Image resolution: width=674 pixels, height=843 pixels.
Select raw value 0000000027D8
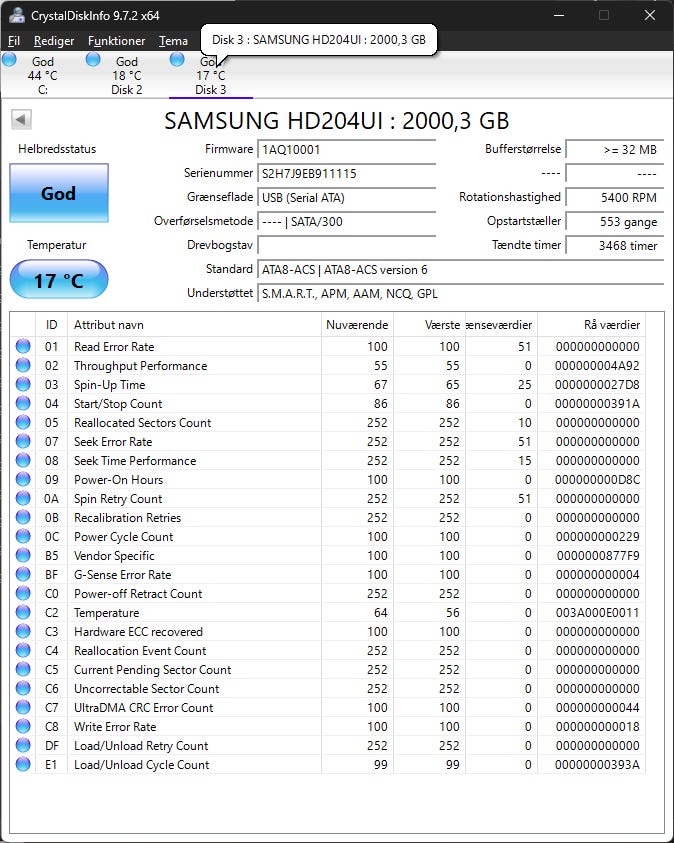tap(598, 384)
